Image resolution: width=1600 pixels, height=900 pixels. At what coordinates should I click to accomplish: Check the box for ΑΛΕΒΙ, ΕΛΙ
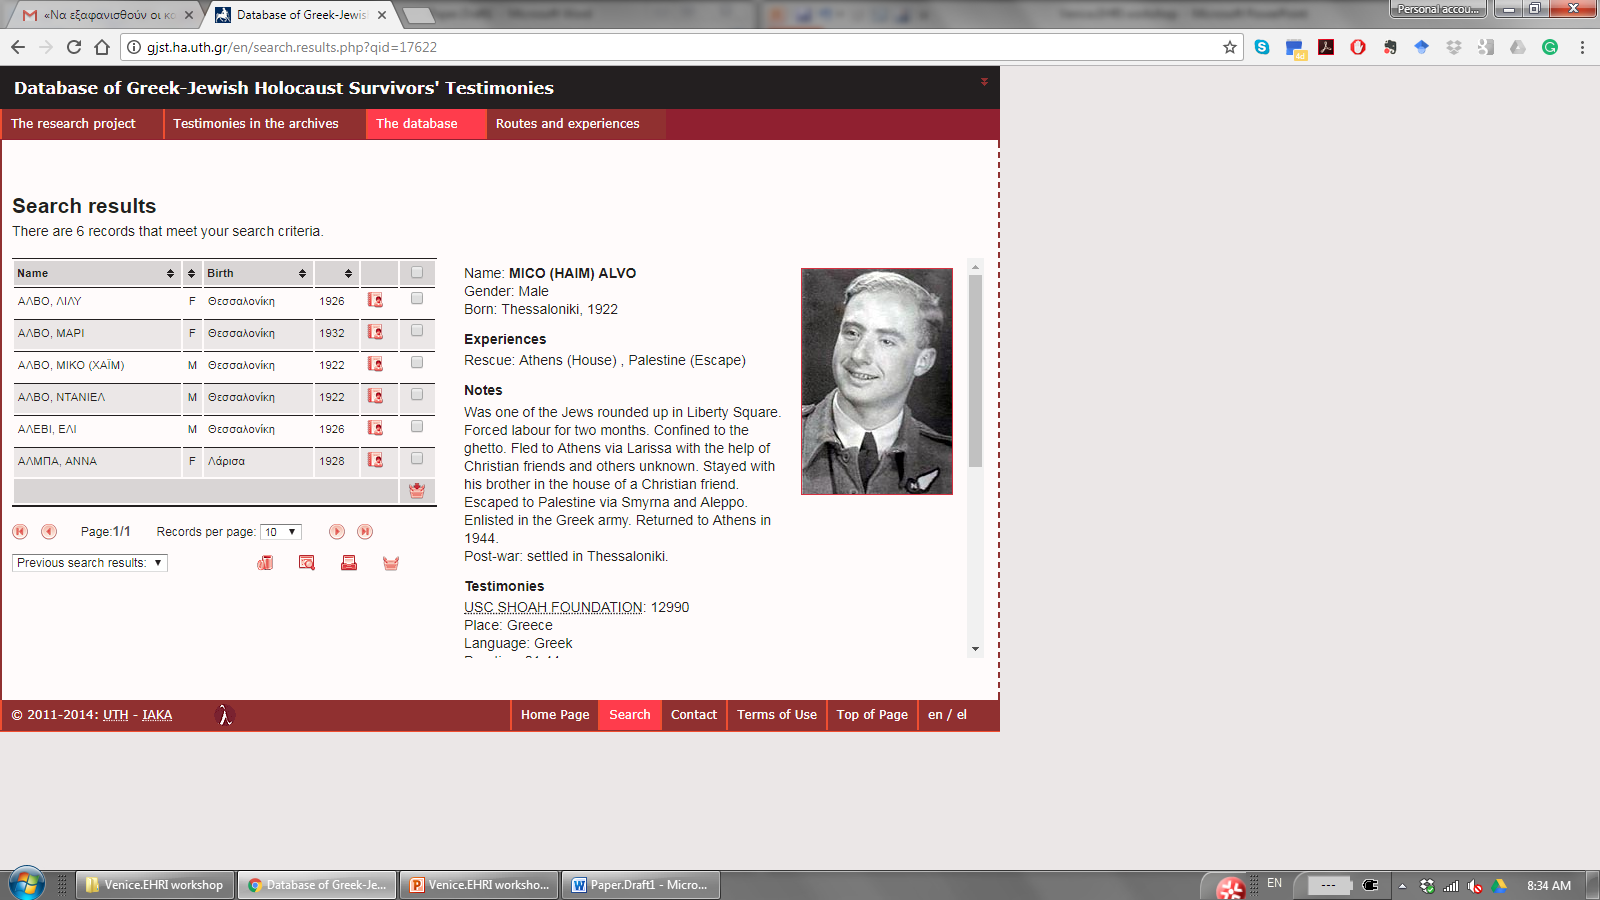point(417,426)
